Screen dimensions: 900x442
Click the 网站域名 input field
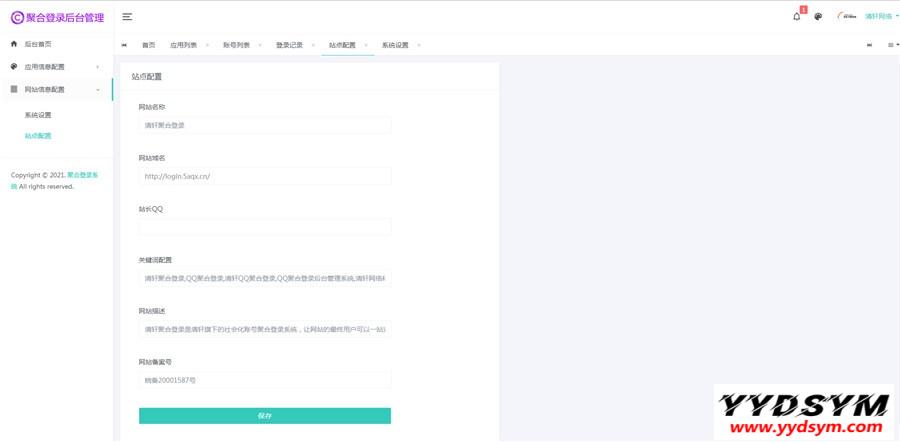click(x=264, y=176)
